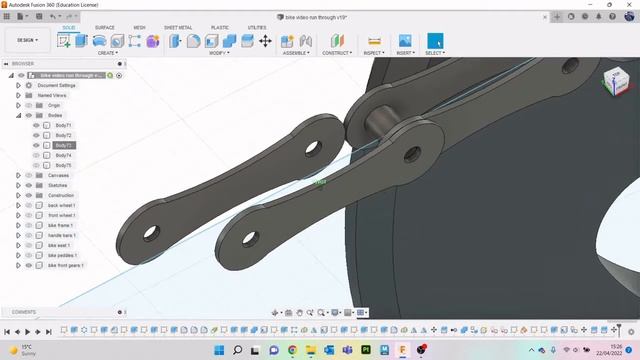Show Body74 using its eye icon
This screenshot has height=360, width=640.
(x=36, y=155)
